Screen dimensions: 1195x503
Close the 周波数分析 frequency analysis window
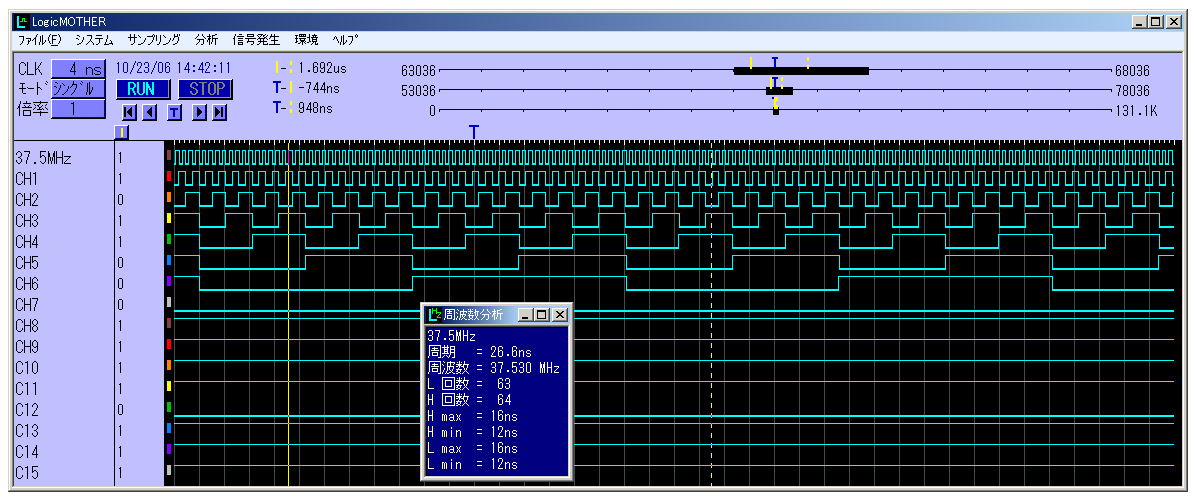click(560, 314)
